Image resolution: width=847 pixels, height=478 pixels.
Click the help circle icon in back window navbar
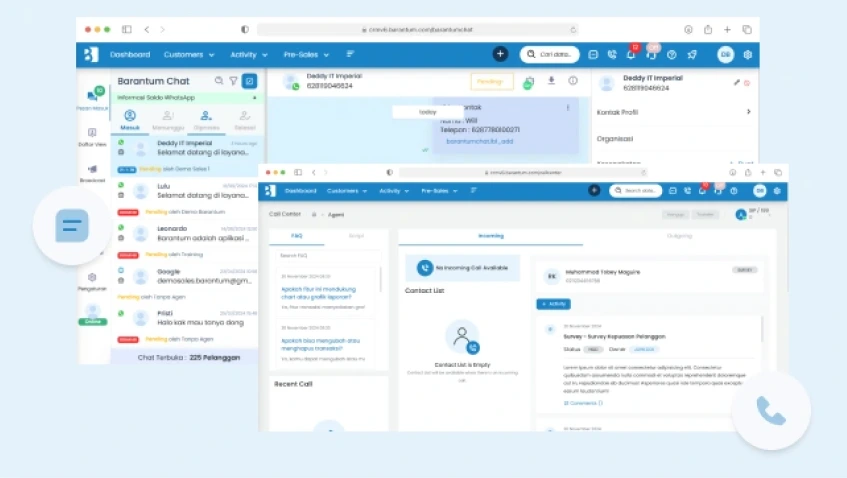(671, 55)
